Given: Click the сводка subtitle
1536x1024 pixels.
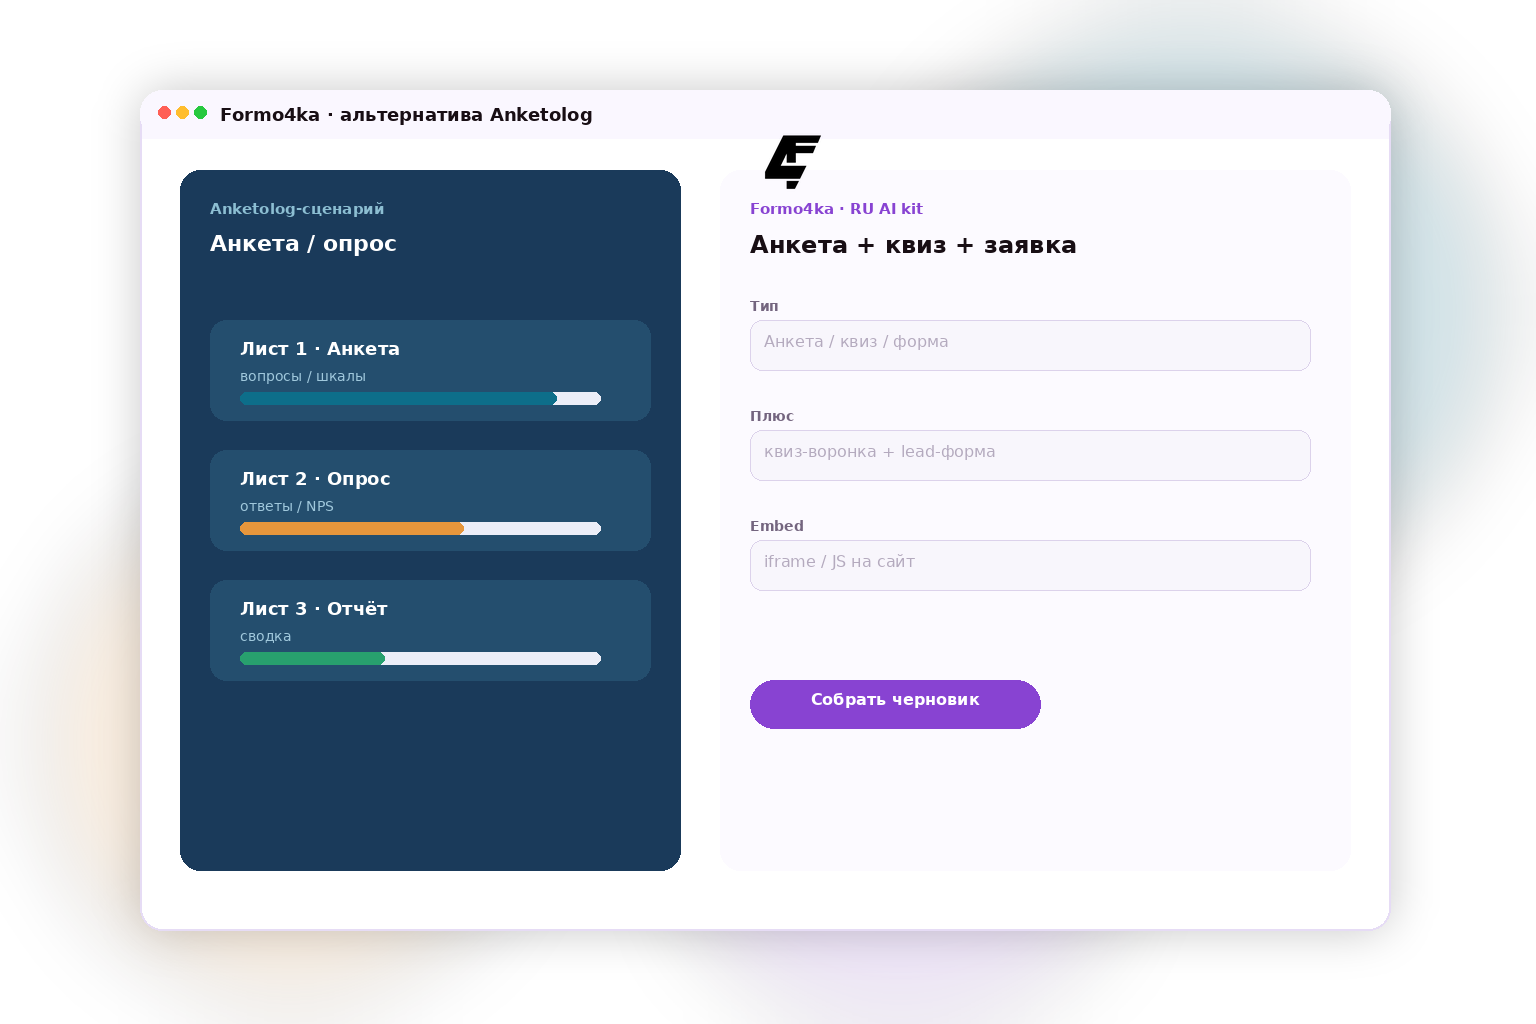Looking at the screenshot, I should coord(266,636).
